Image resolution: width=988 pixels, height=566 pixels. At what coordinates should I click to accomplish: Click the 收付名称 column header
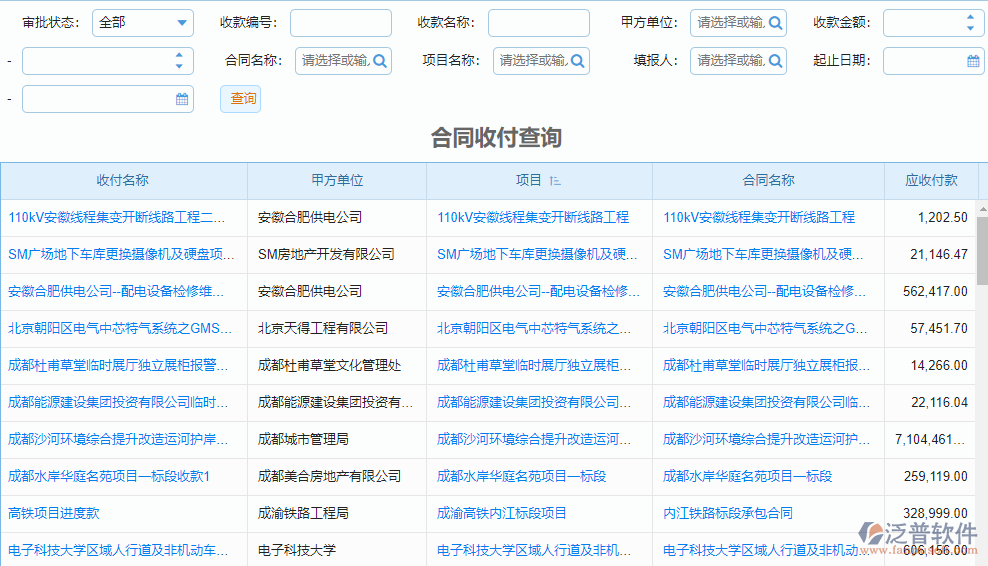click(x=123, y=181)
